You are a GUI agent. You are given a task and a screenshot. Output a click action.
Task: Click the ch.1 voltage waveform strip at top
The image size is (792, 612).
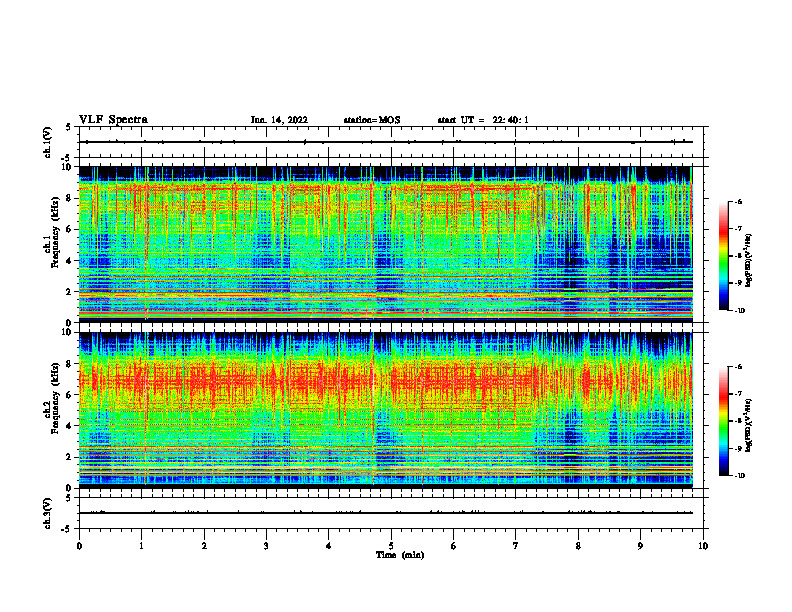(391, 142)
